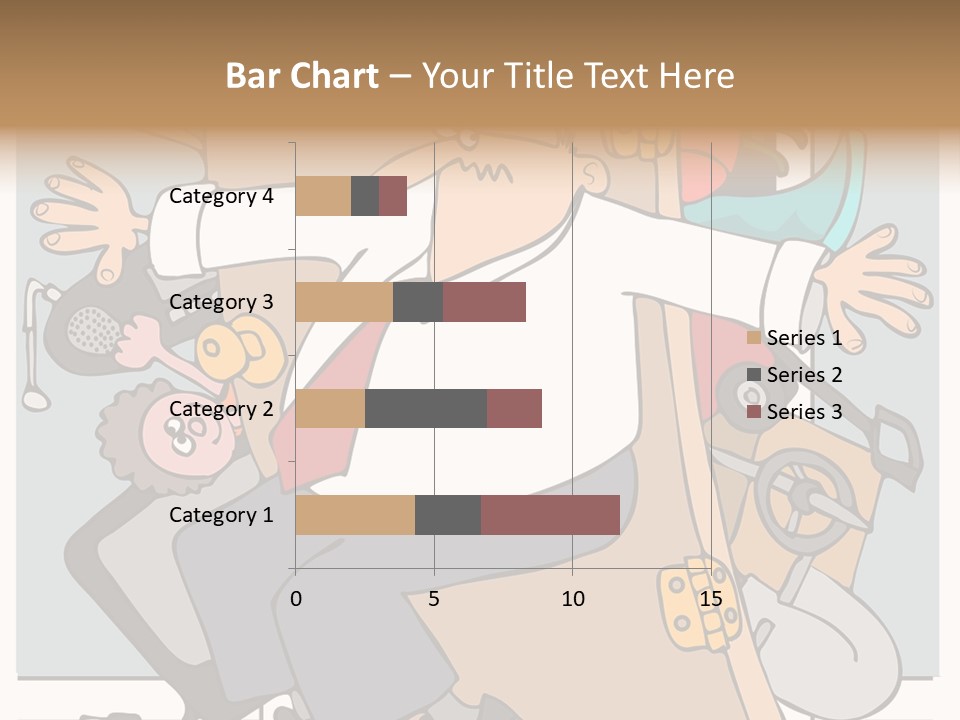Select the Series 1 legend label

(x=804, y=338)
